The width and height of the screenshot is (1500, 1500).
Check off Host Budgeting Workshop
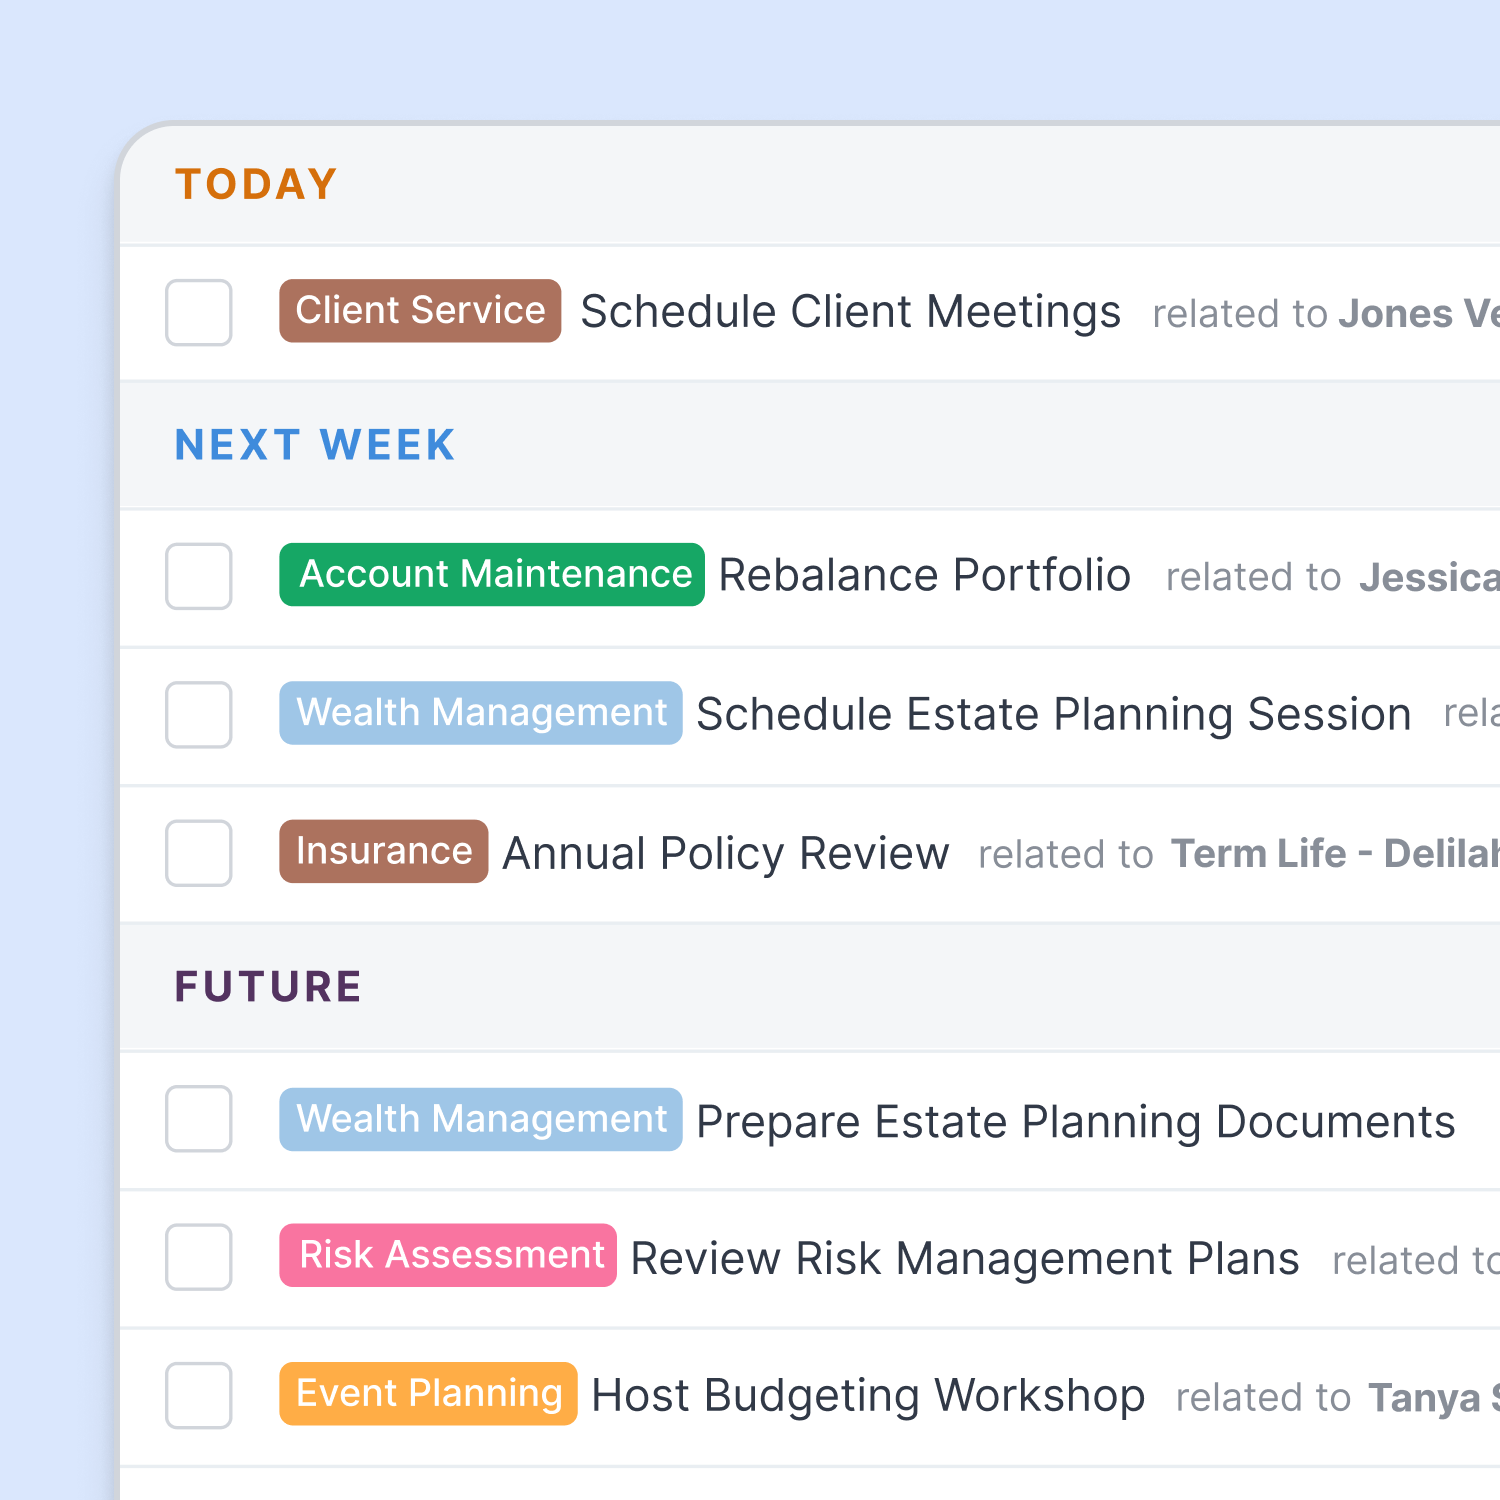tap(198, 1395)
